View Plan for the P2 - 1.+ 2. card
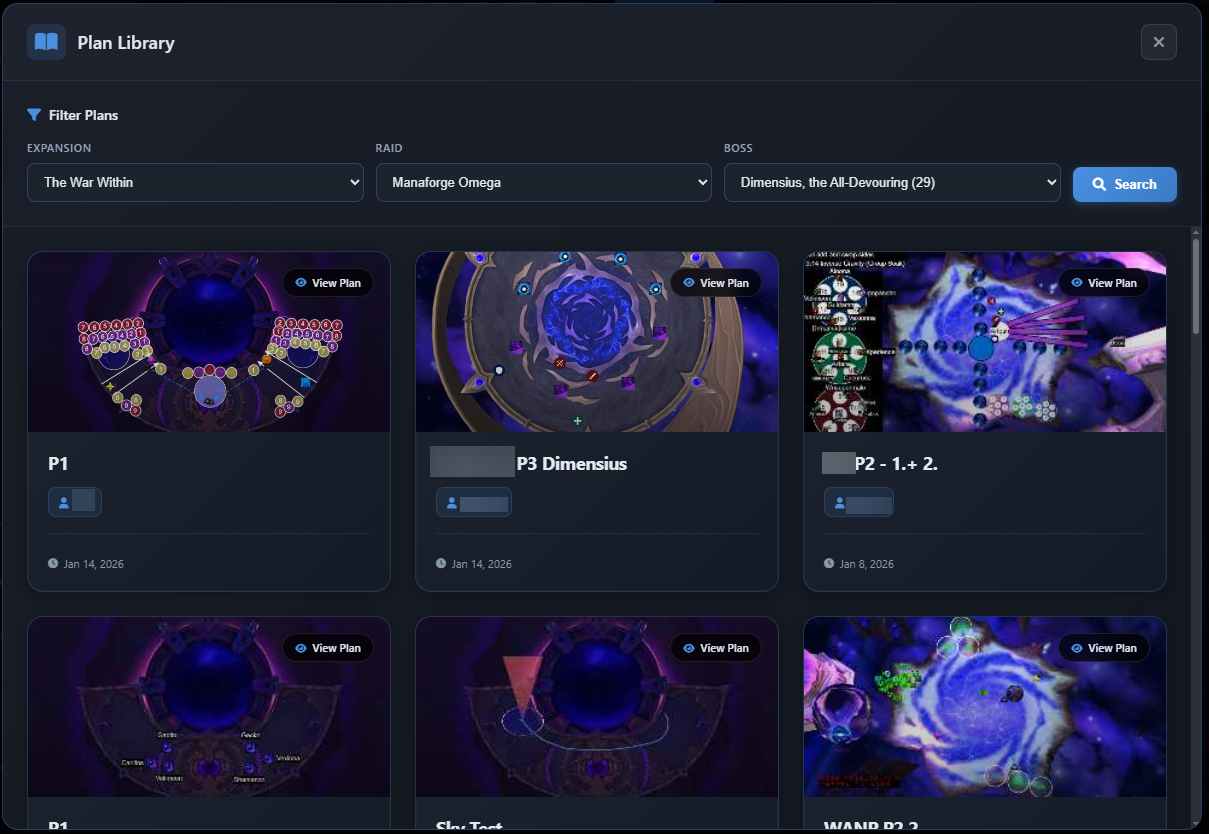Viewport: 1209px width, 834px height. 1103,283
